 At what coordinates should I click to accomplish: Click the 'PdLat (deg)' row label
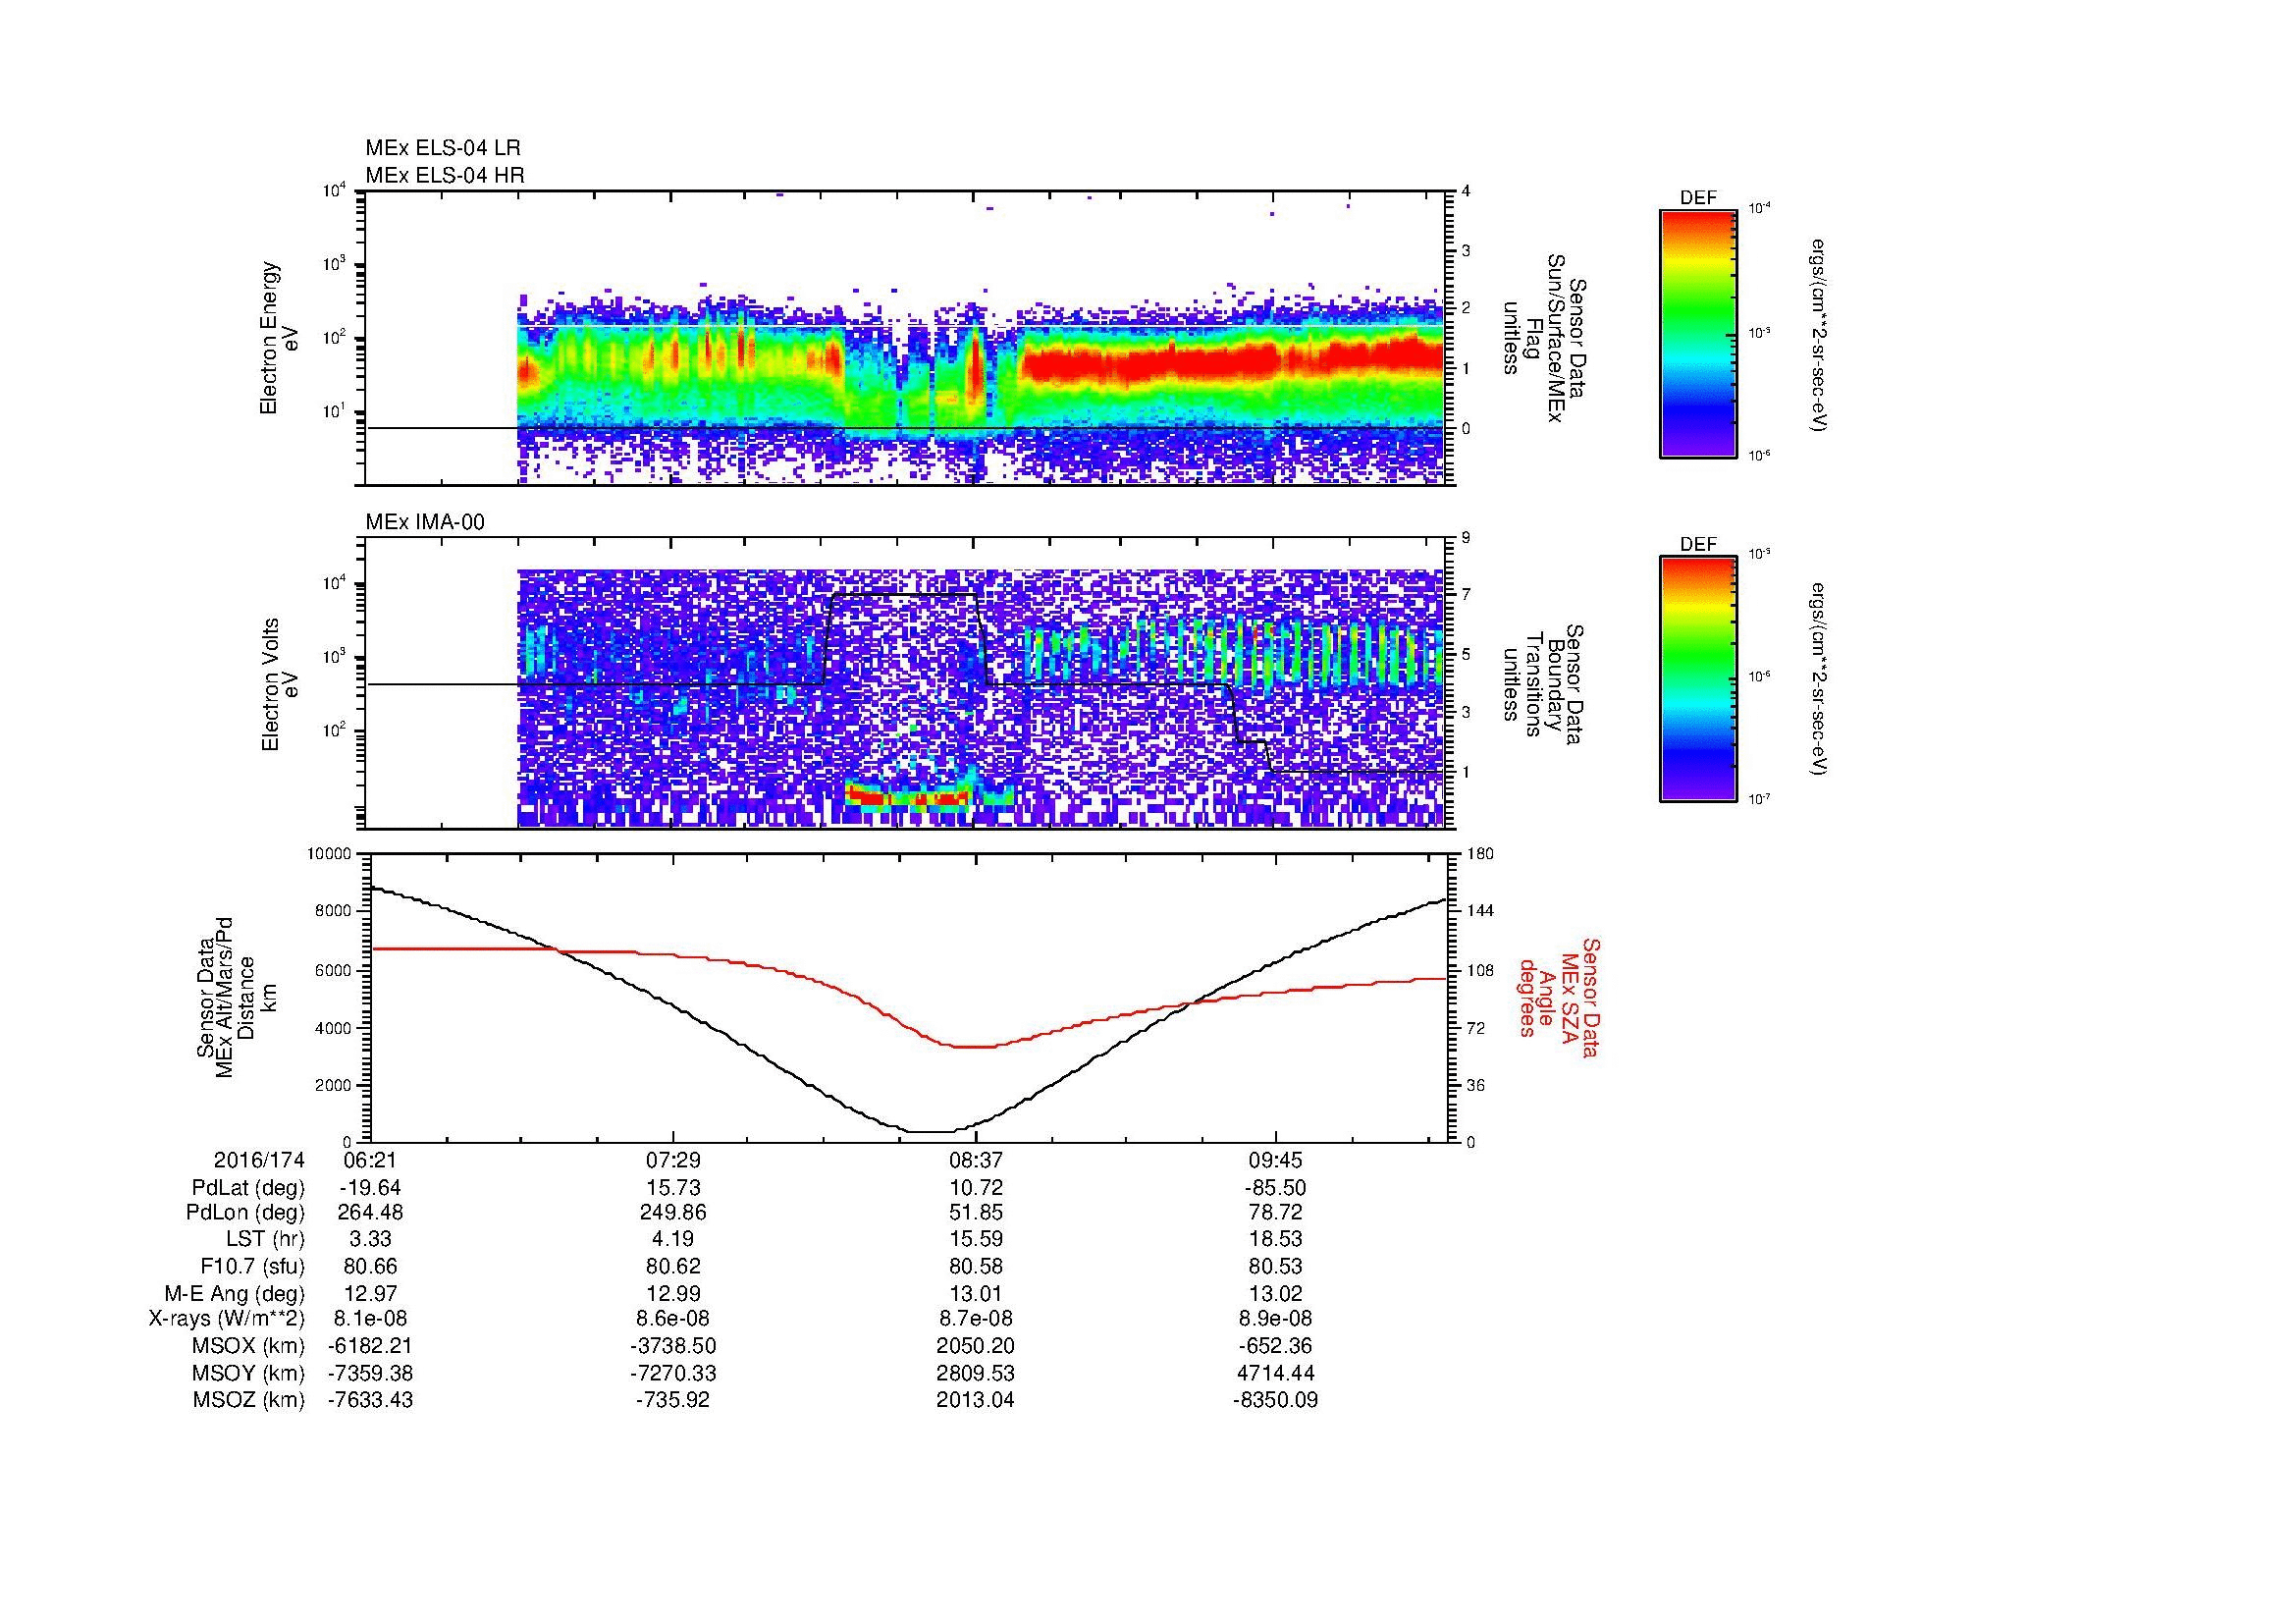click(x=248, y=1188)
